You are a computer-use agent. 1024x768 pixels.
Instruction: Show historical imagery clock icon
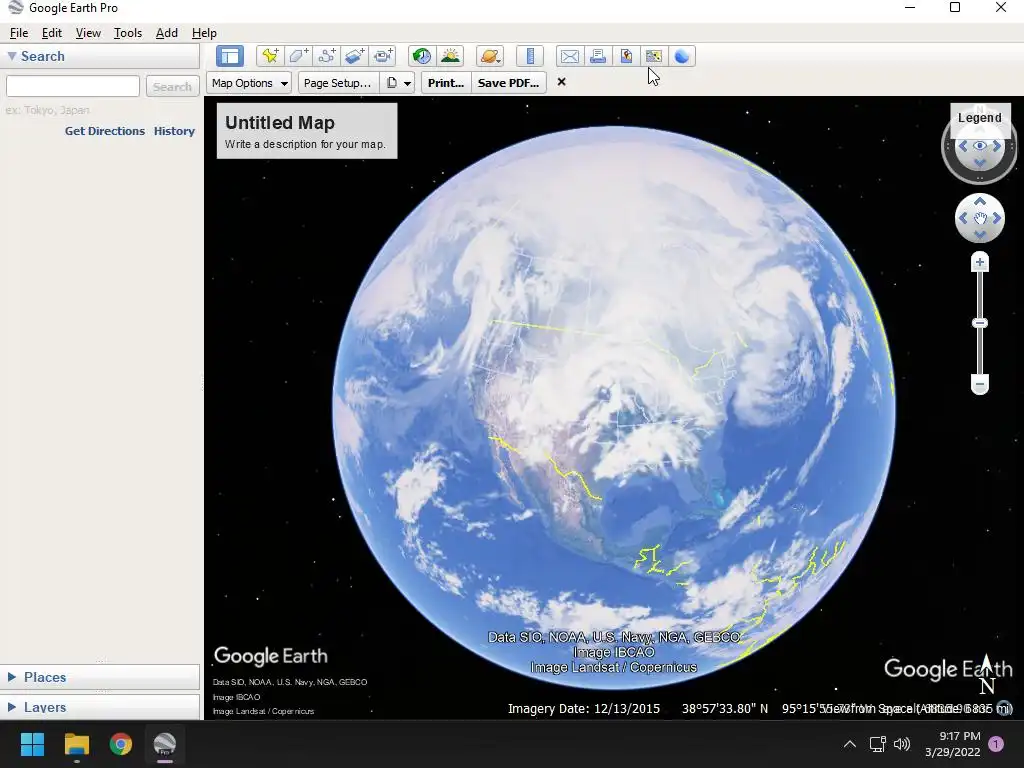(x=422, y=56)
